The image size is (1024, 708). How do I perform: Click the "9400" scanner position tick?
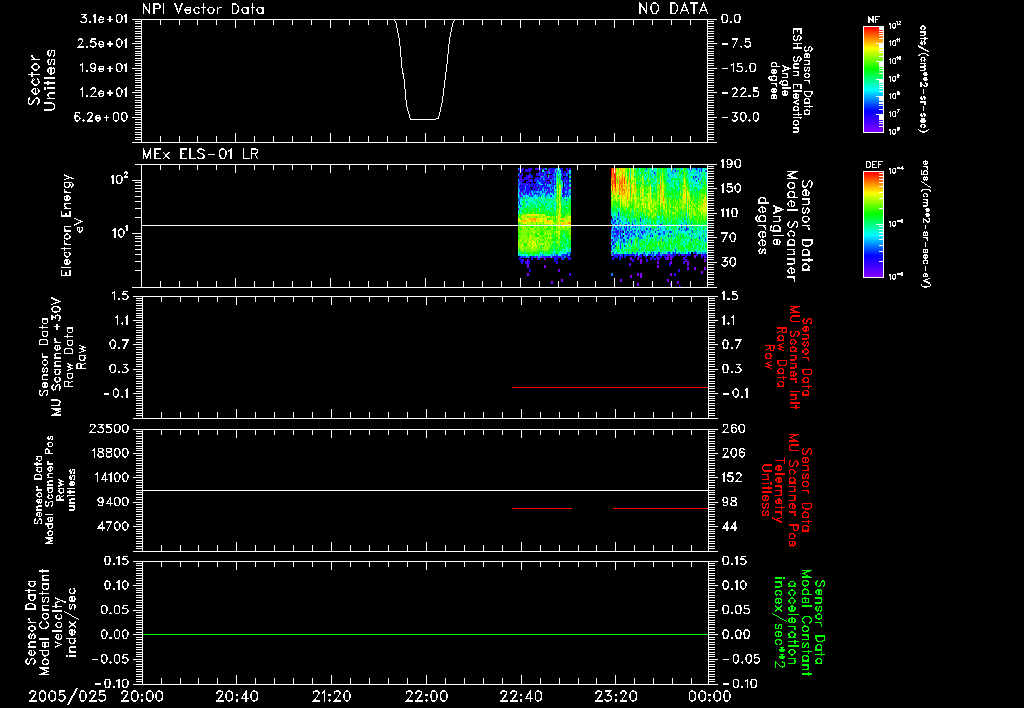pos(113,502)
